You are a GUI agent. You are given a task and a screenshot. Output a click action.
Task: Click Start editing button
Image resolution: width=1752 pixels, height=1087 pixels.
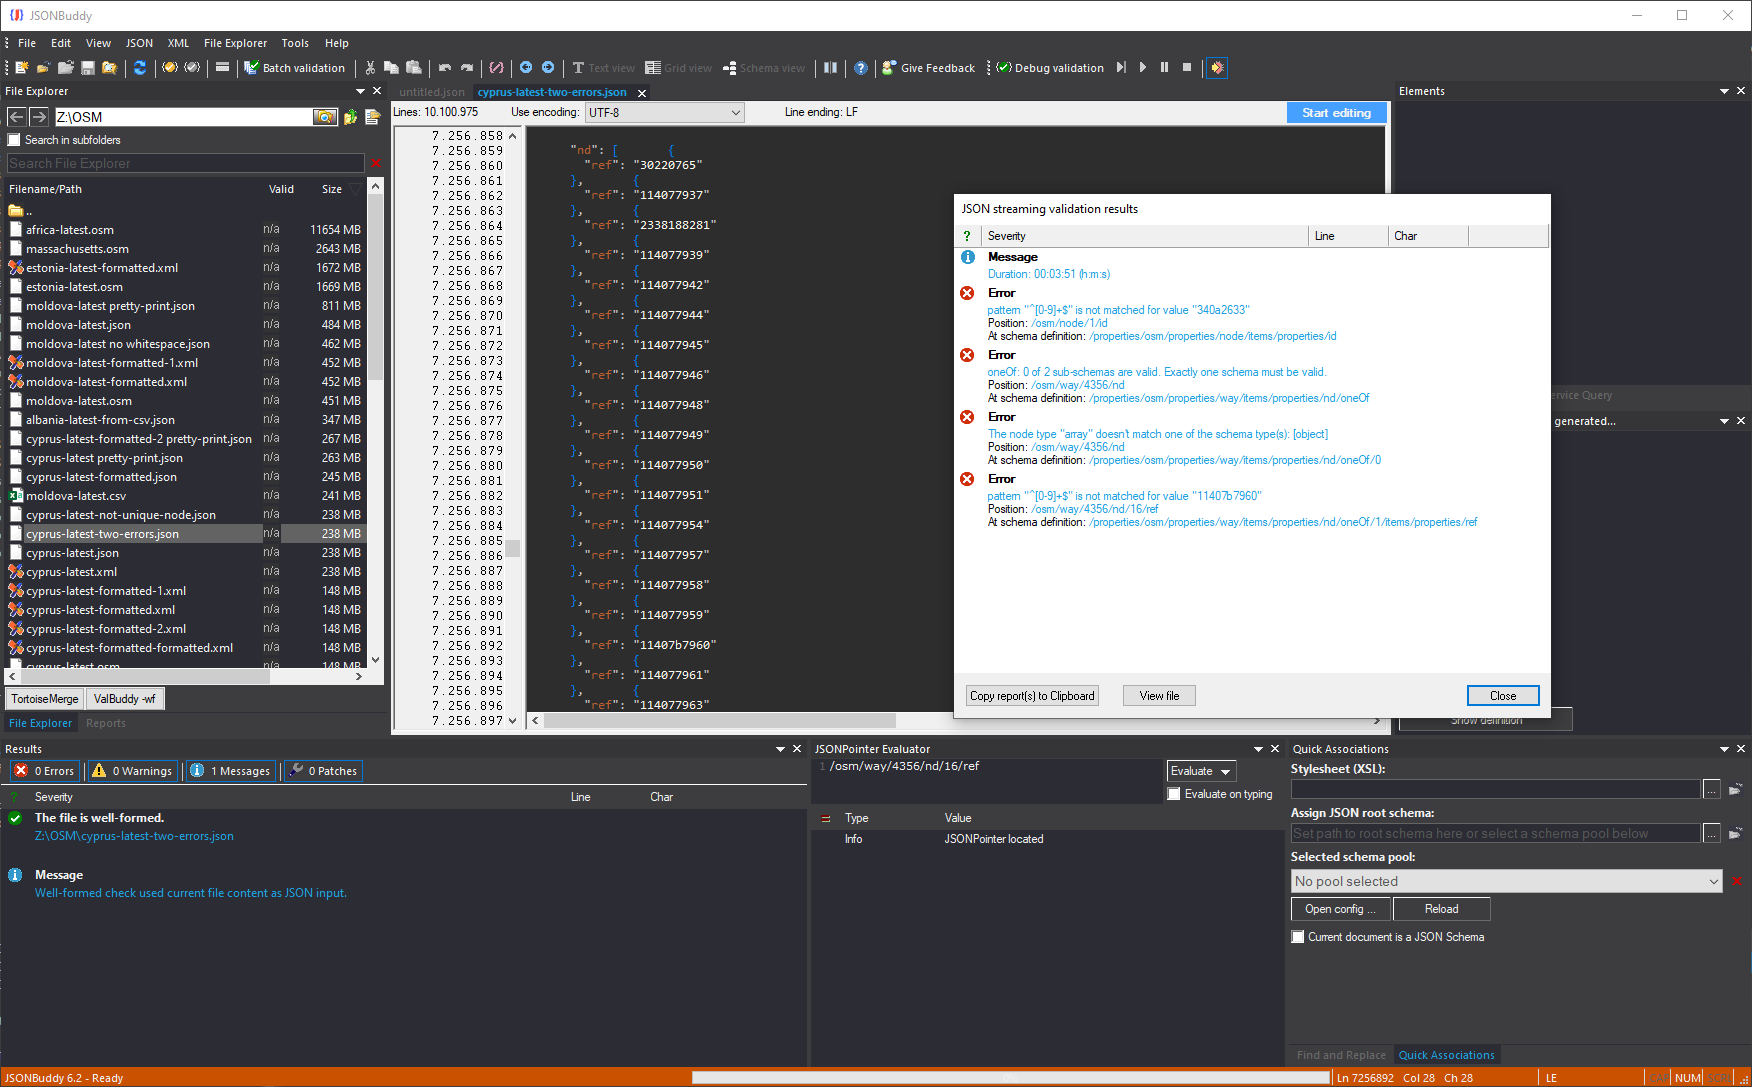(x=1336, y=113)
